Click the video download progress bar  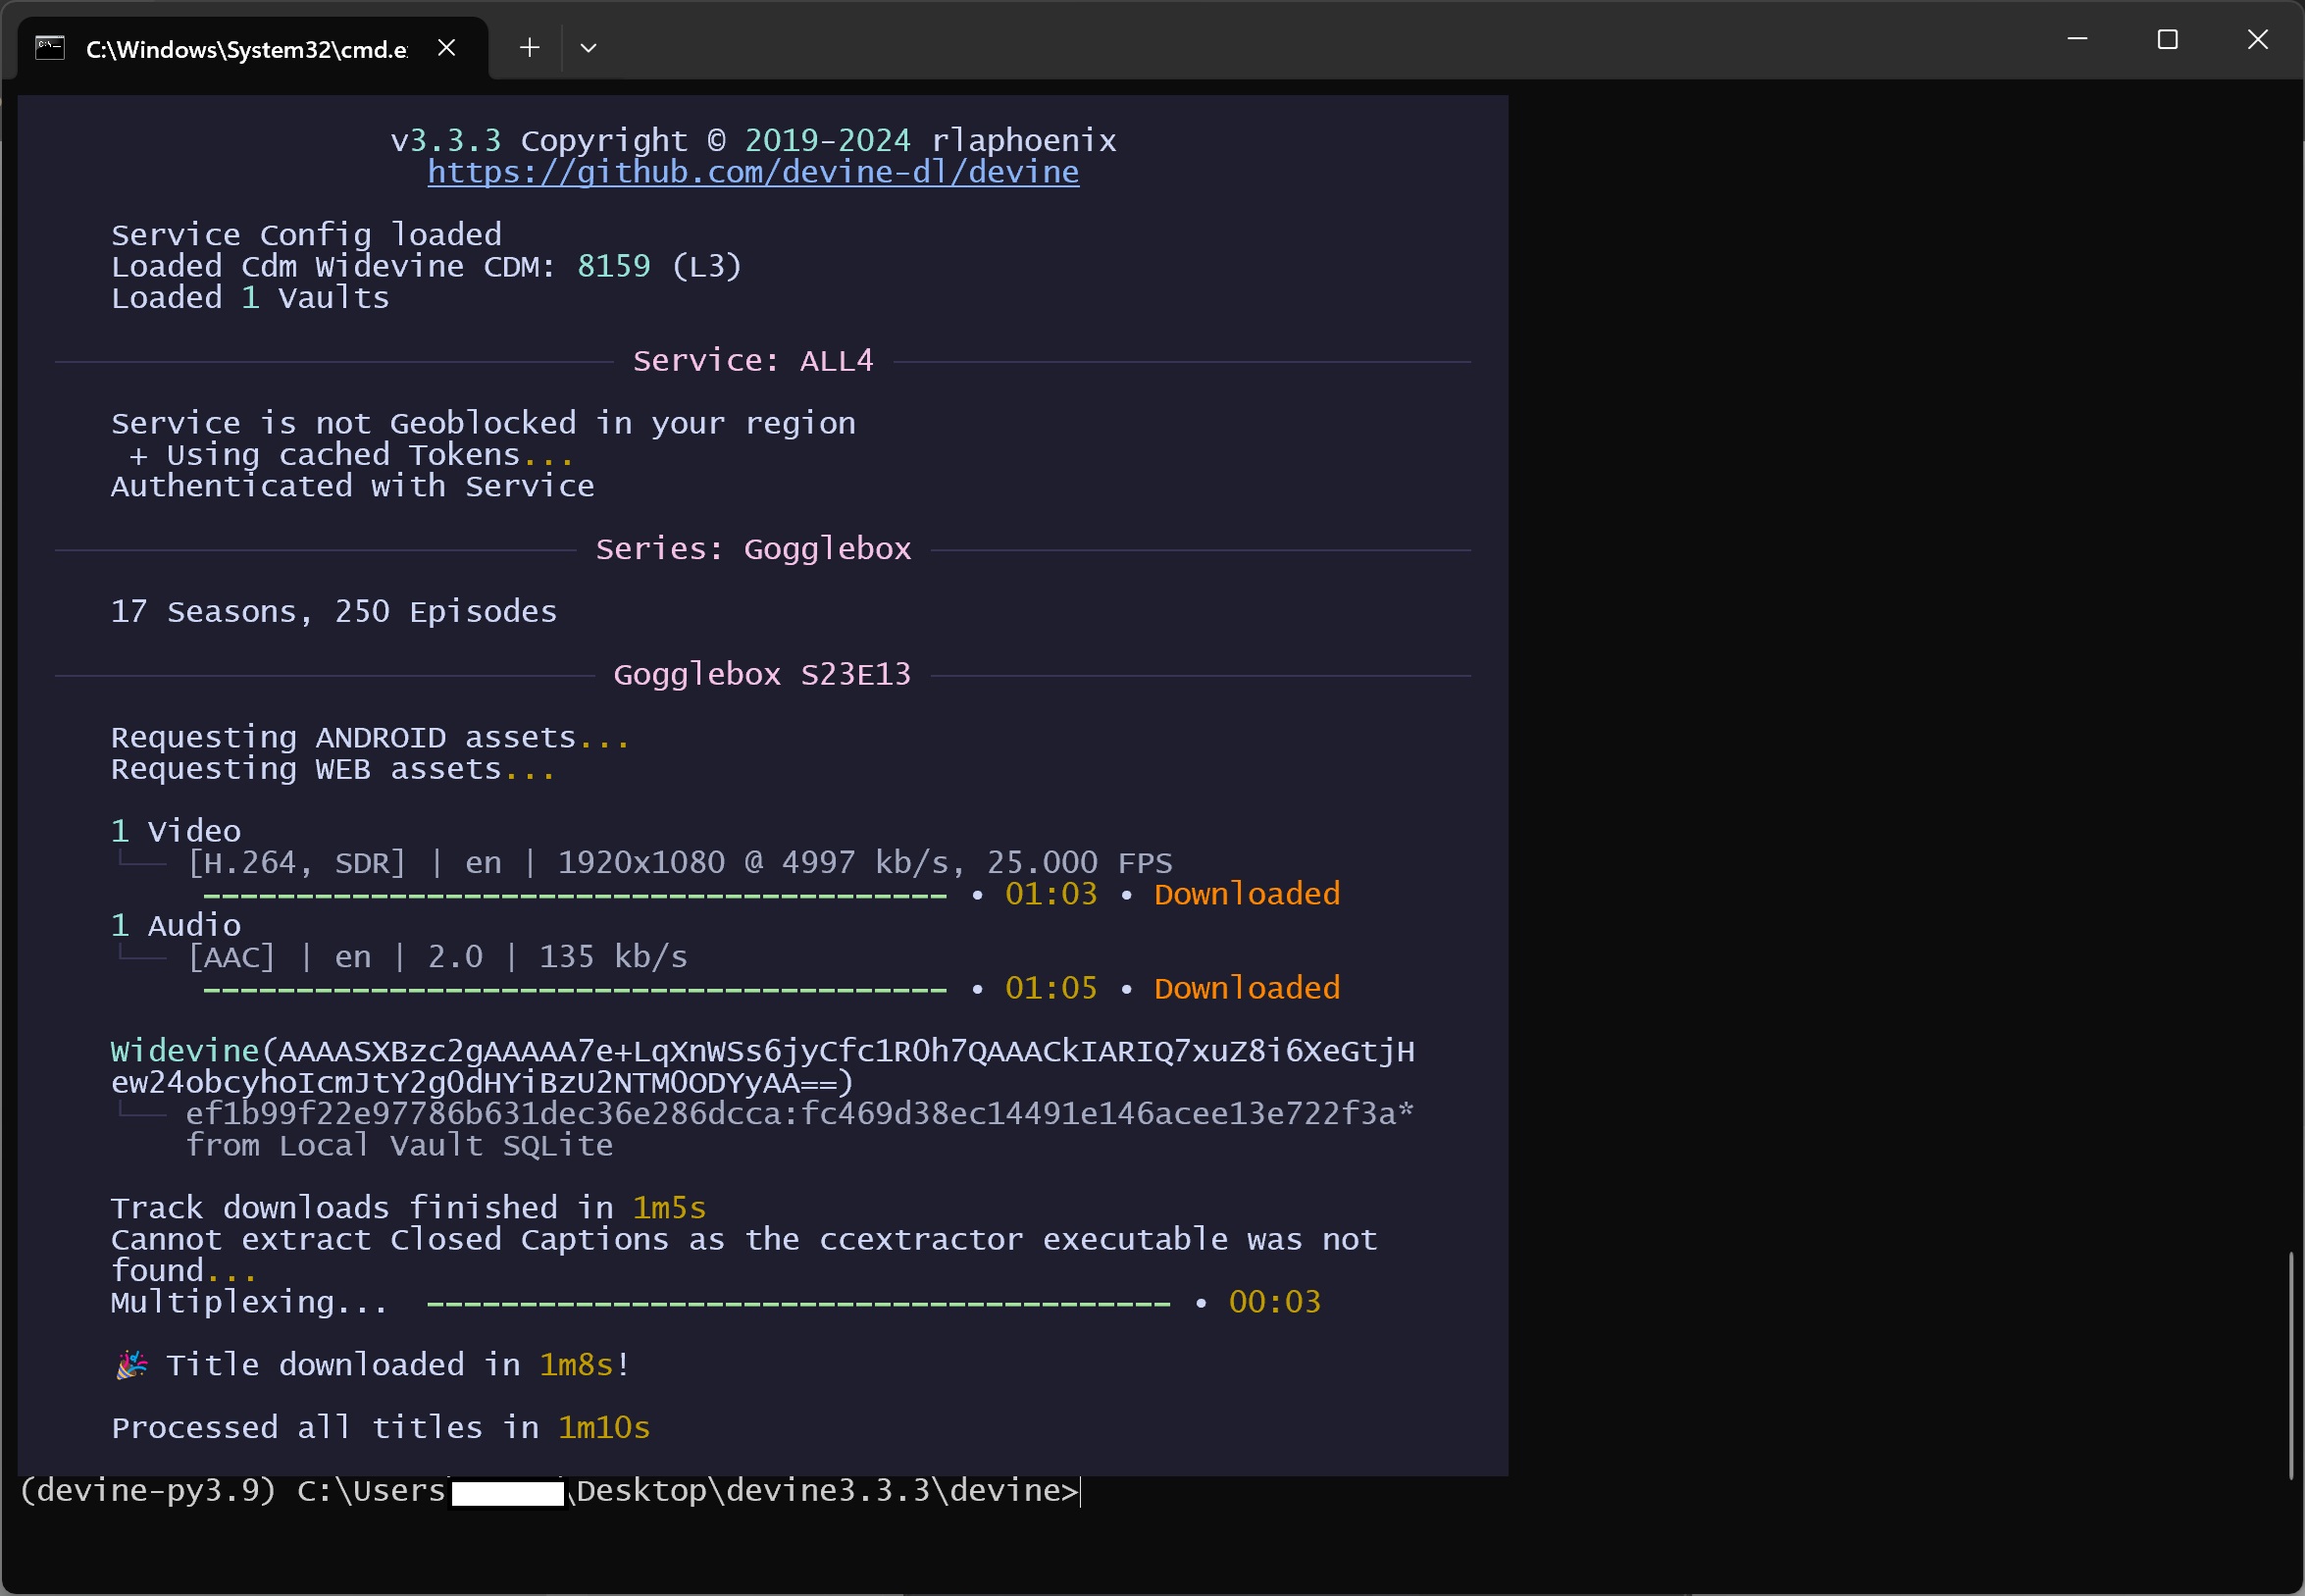coord(575,895)
